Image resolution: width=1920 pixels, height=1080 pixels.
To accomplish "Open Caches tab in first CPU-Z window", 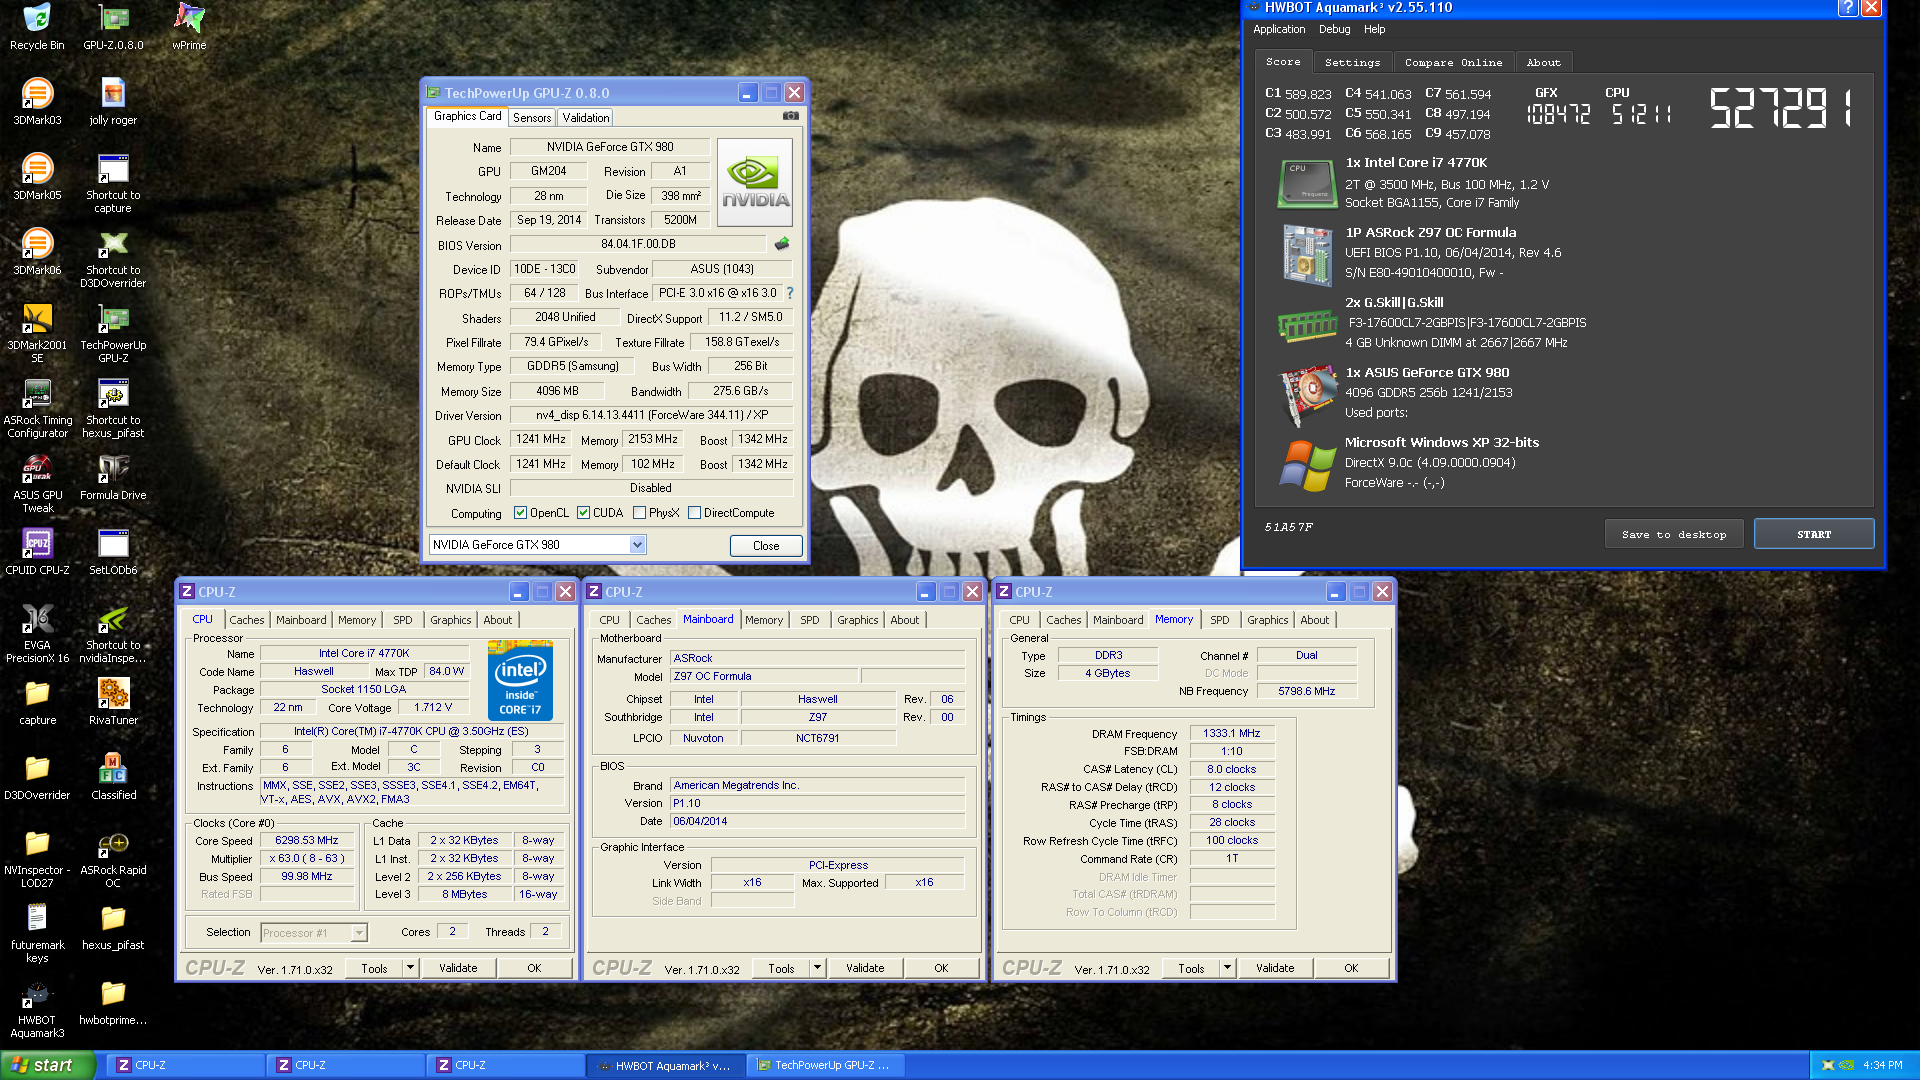I will tap(247, 620).
